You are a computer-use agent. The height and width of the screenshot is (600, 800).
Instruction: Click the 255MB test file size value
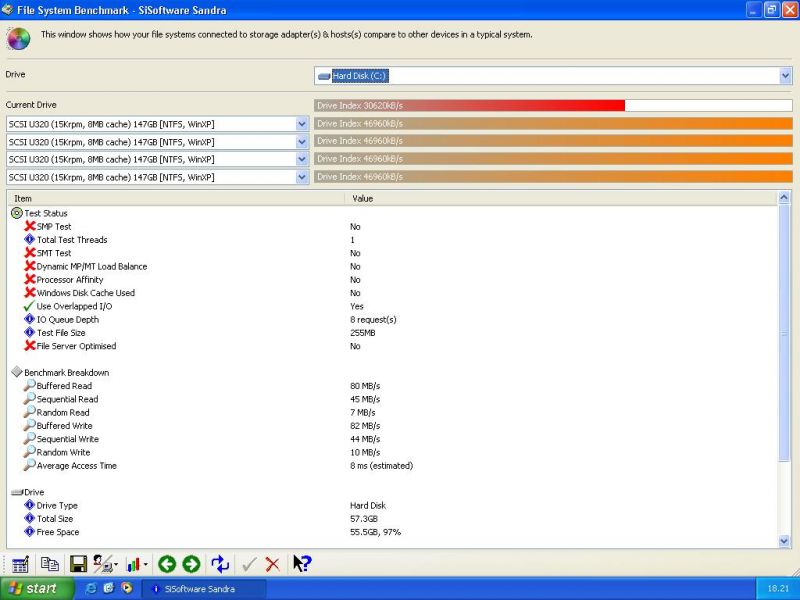pyautogui.click(x=363, y=333)
